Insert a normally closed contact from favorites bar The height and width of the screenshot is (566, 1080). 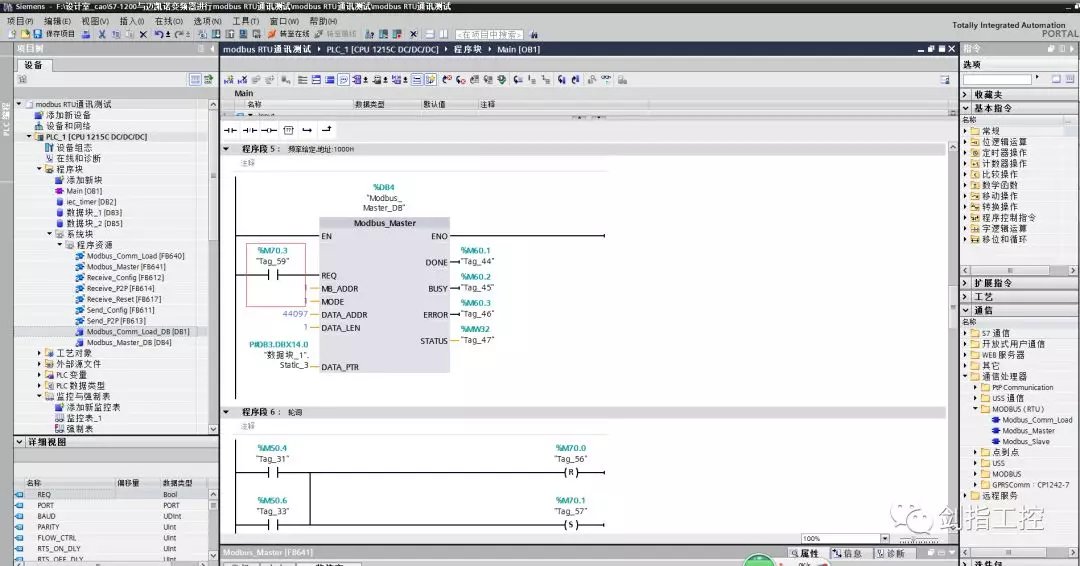pos(250,129)
